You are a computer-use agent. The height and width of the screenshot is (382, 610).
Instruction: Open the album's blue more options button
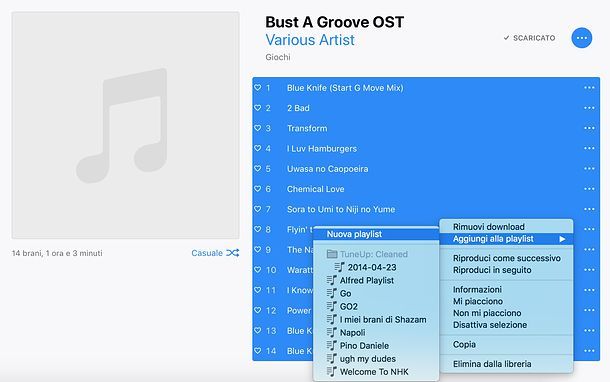pyautogui.click(x=582, y=38)
